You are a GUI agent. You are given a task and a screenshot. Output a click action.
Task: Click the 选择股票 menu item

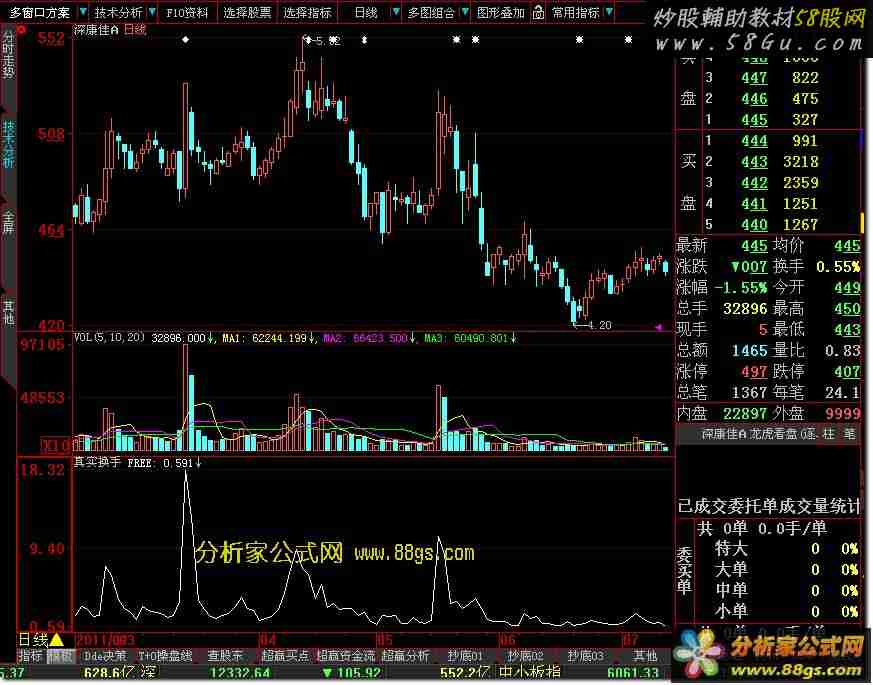coord(247,12)
